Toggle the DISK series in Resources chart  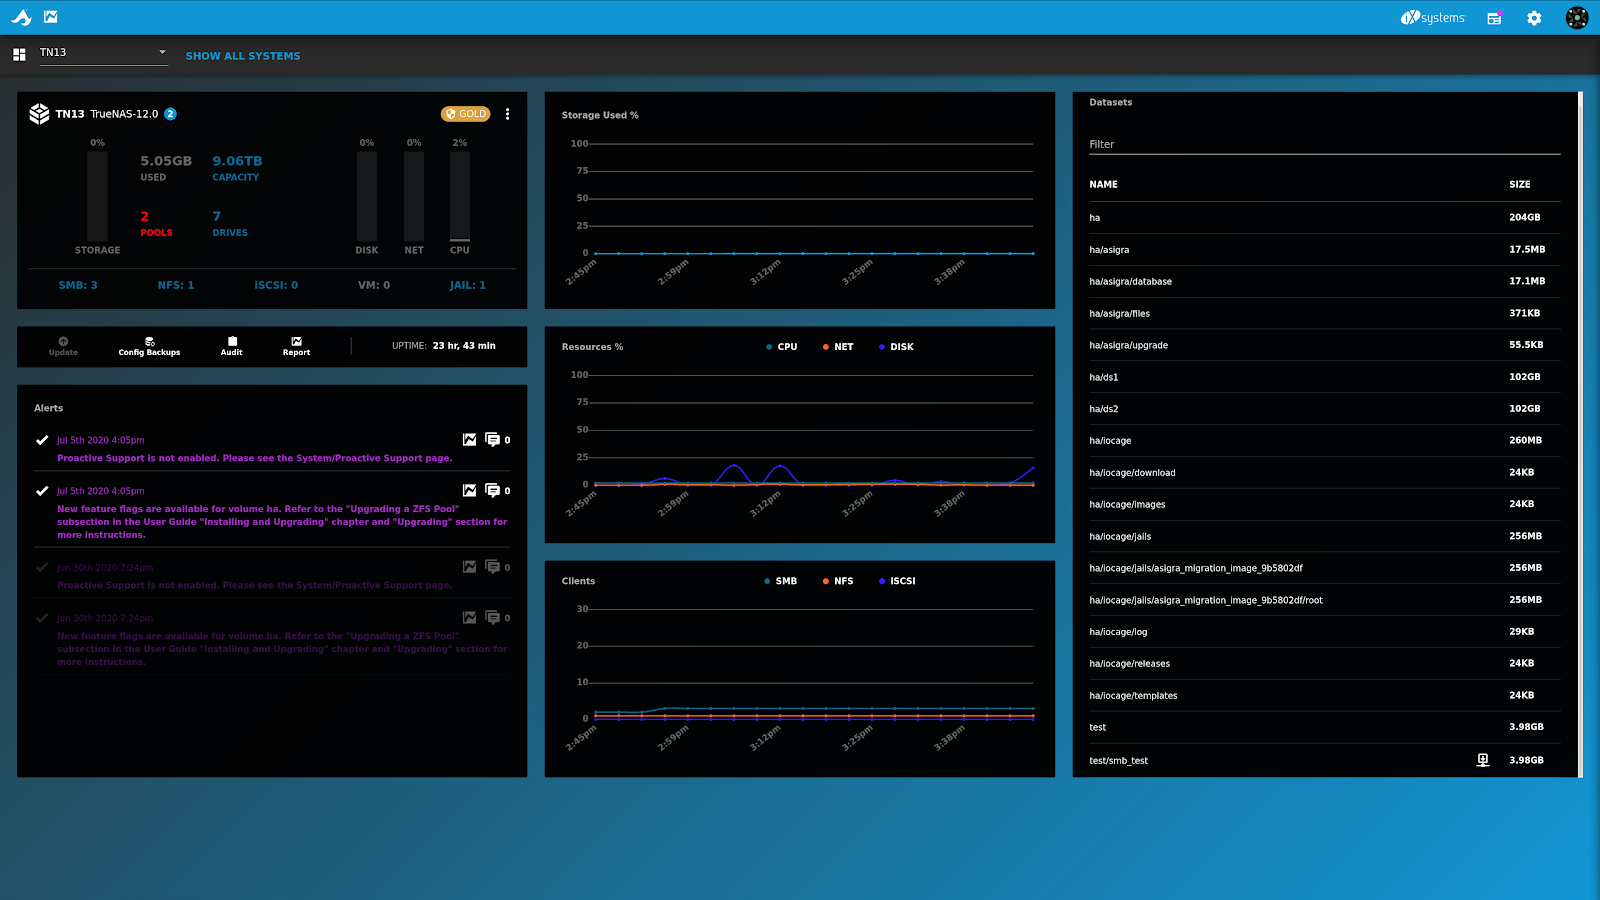coord(896,347)
